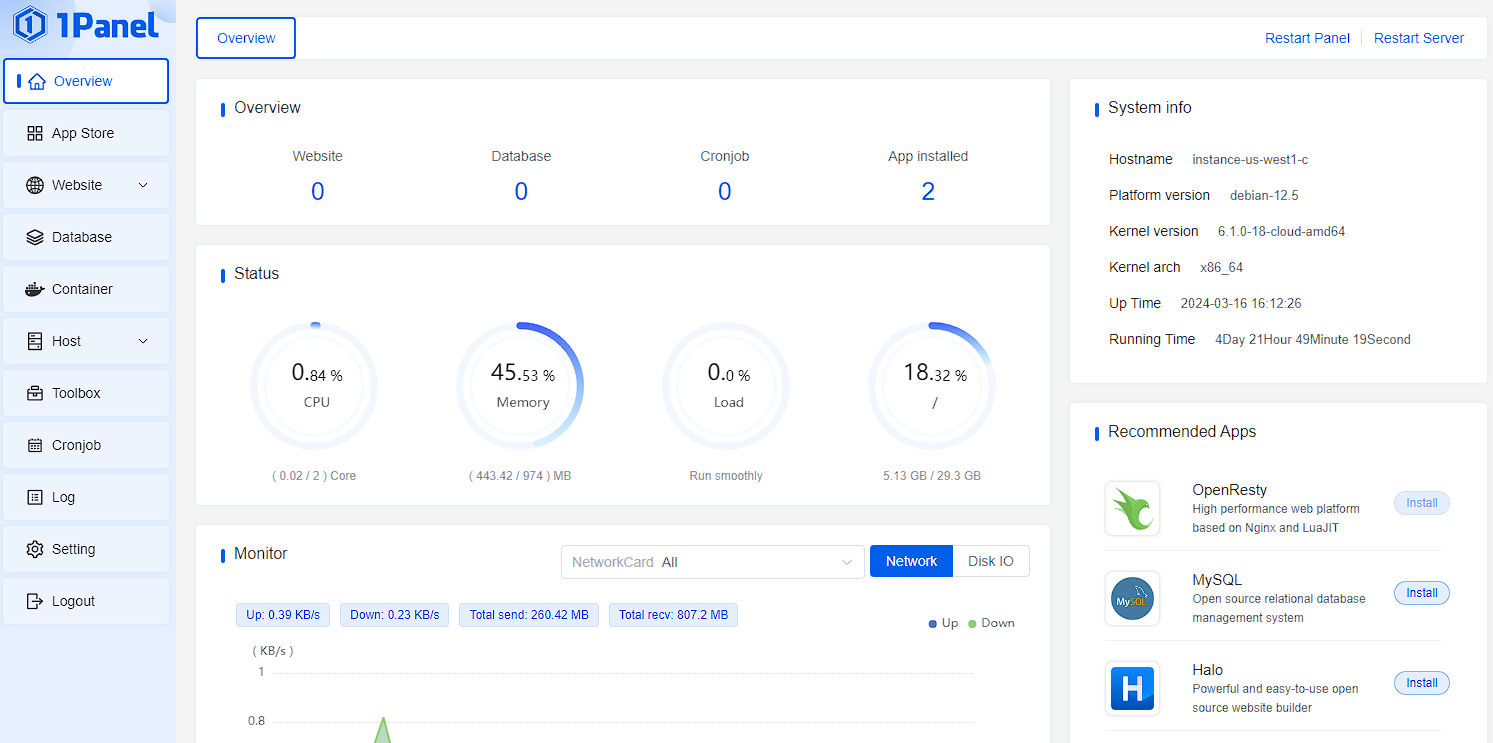The height and width of the screenshot is (743, 1493).
Task: Click the App Store grid icon
Action: click(35, 133)
